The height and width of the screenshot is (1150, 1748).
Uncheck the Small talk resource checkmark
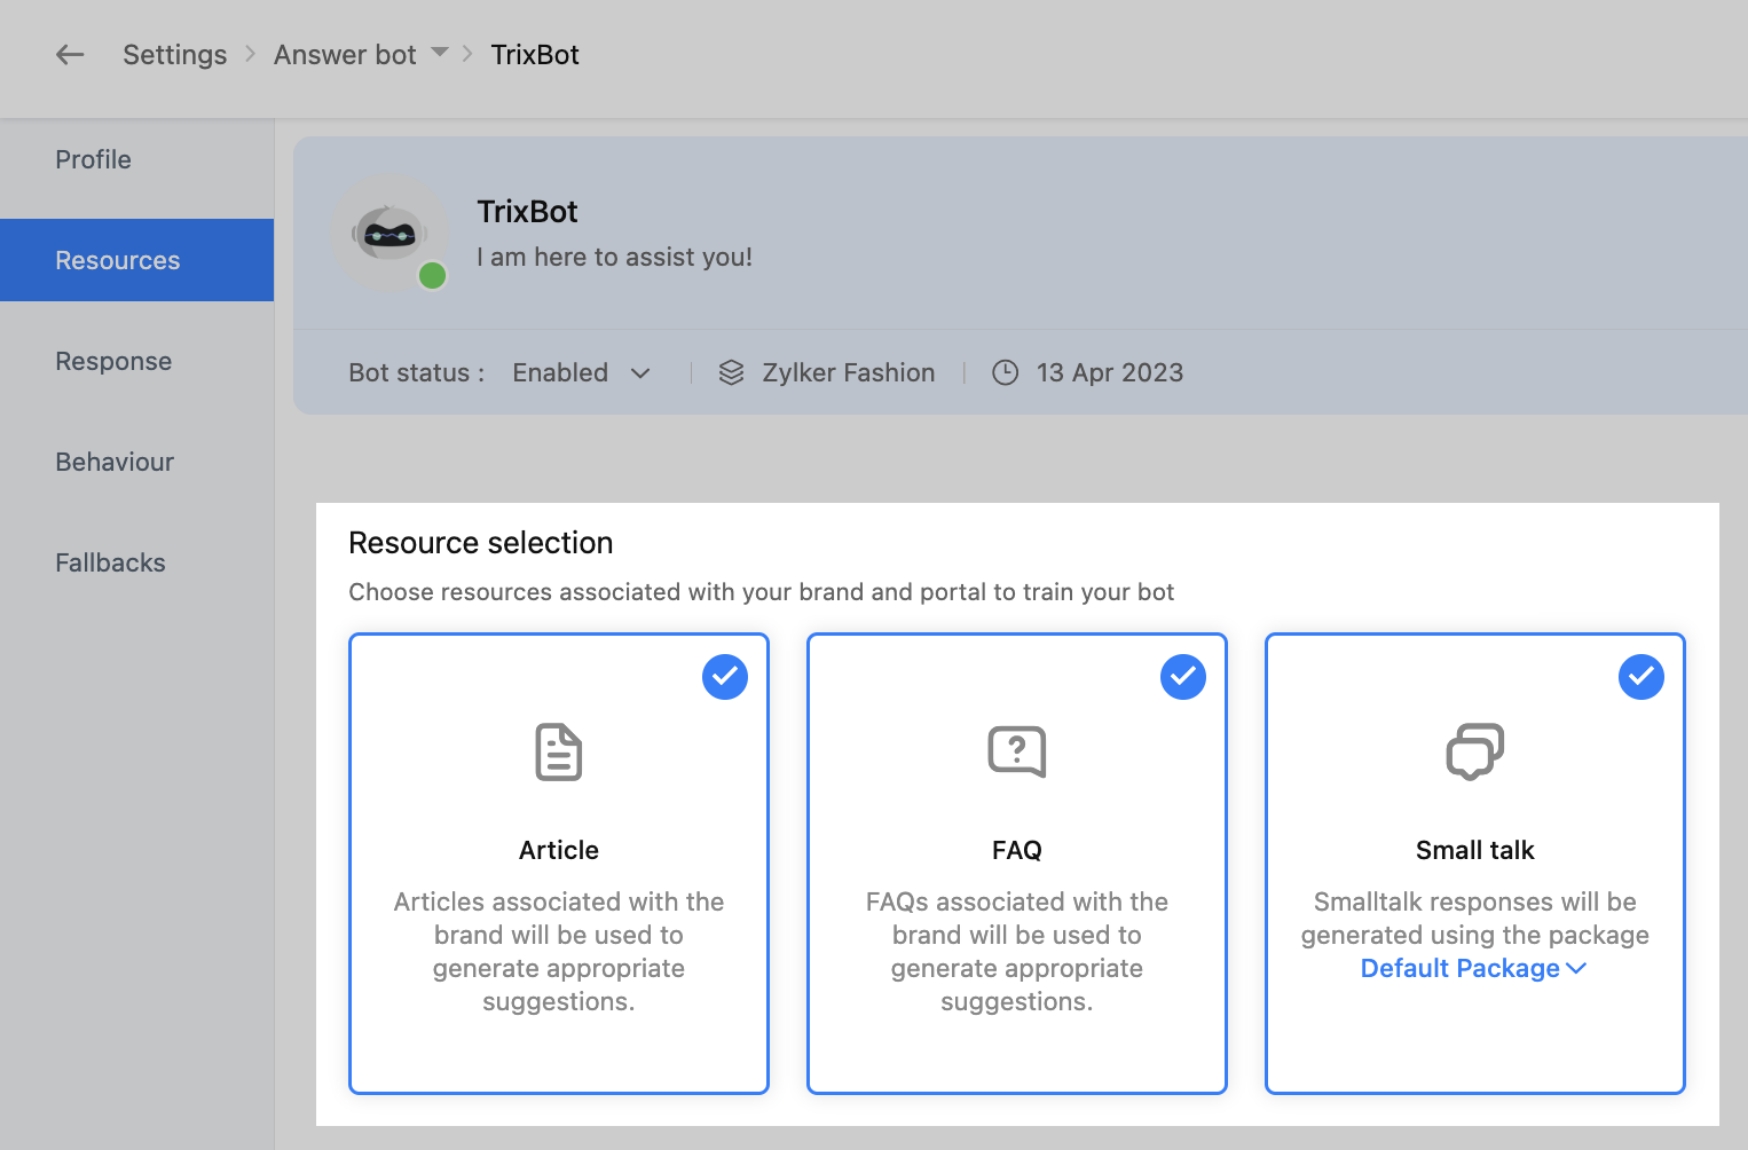tap(1640, 677)
